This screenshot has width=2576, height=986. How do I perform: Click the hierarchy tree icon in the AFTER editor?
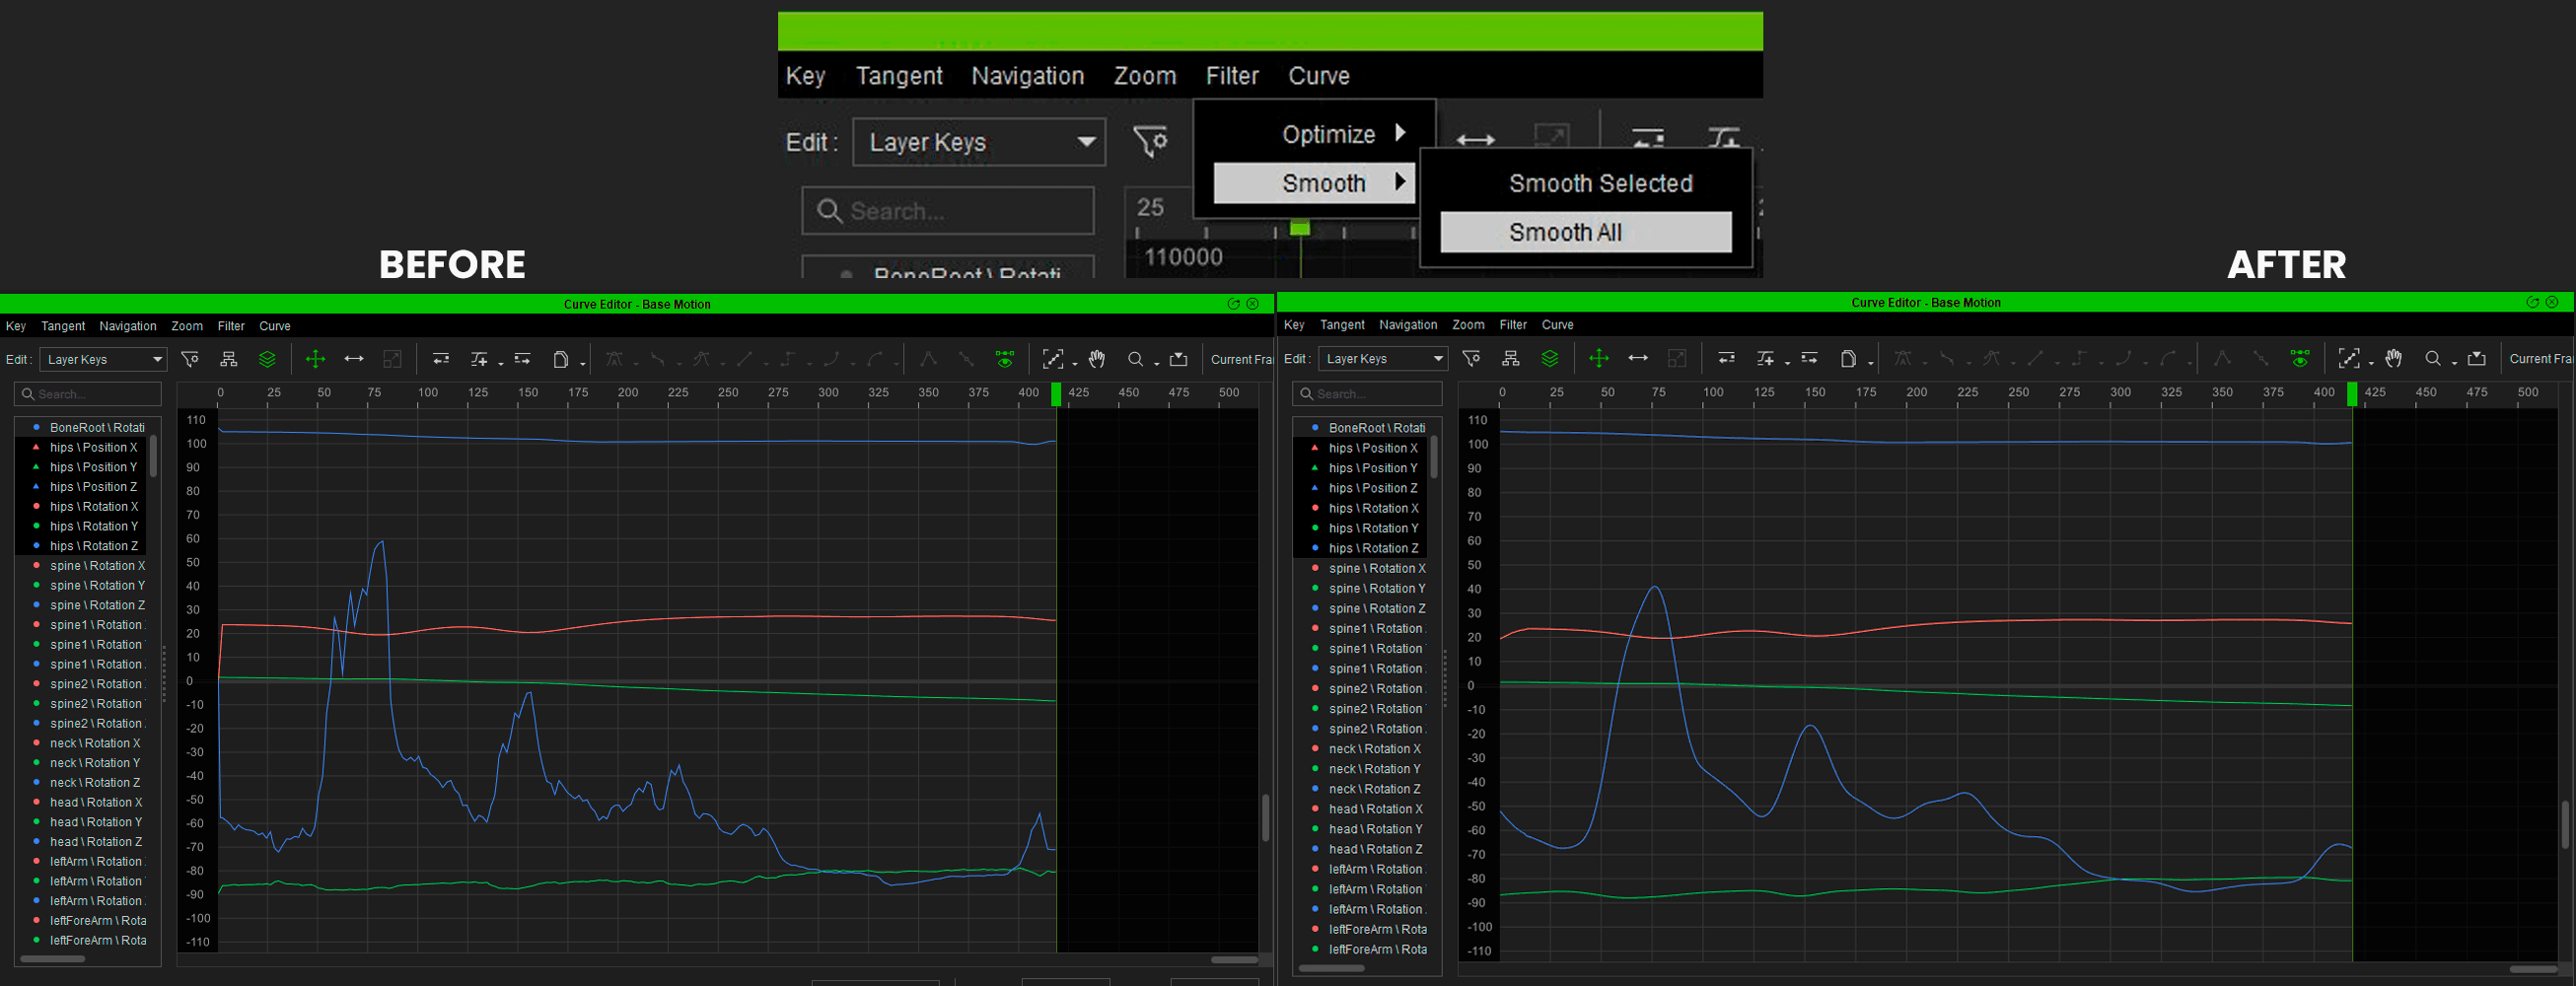click(x=1511, y=358)
